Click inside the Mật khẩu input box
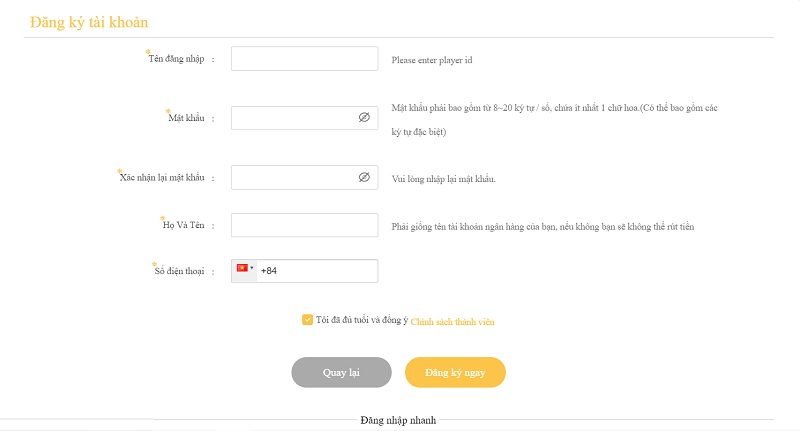The image size is (800, 431). pyautogui.click(x=292, y=118)
